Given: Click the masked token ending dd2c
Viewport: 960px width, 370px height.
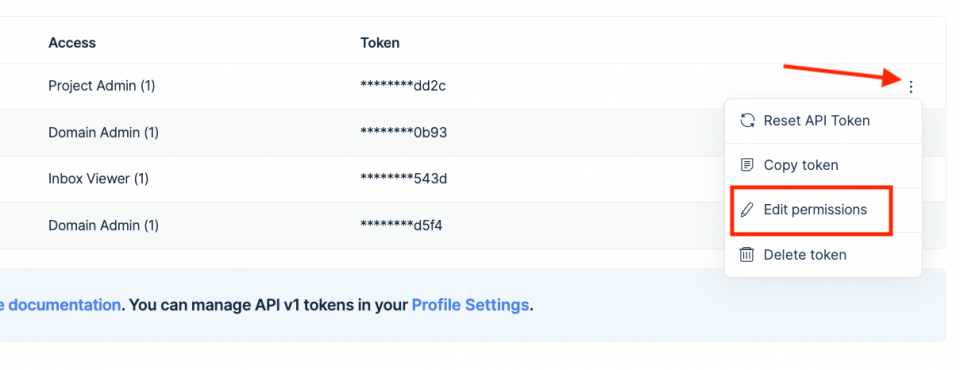Looking at the screenshot, I should (403, 86).
